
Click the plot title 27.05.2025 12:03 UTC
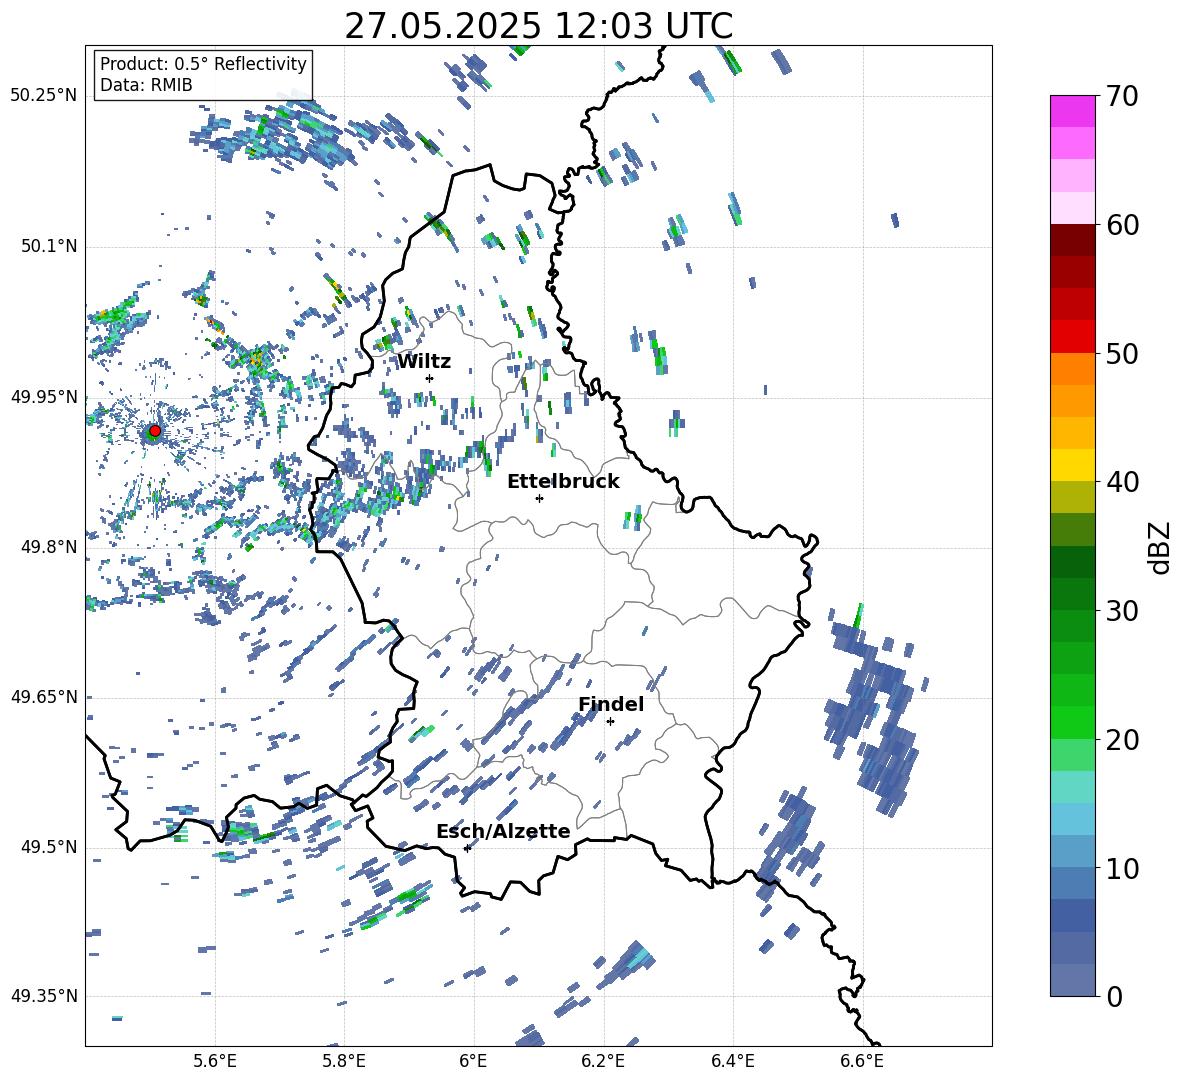click(x=538, y=26)
